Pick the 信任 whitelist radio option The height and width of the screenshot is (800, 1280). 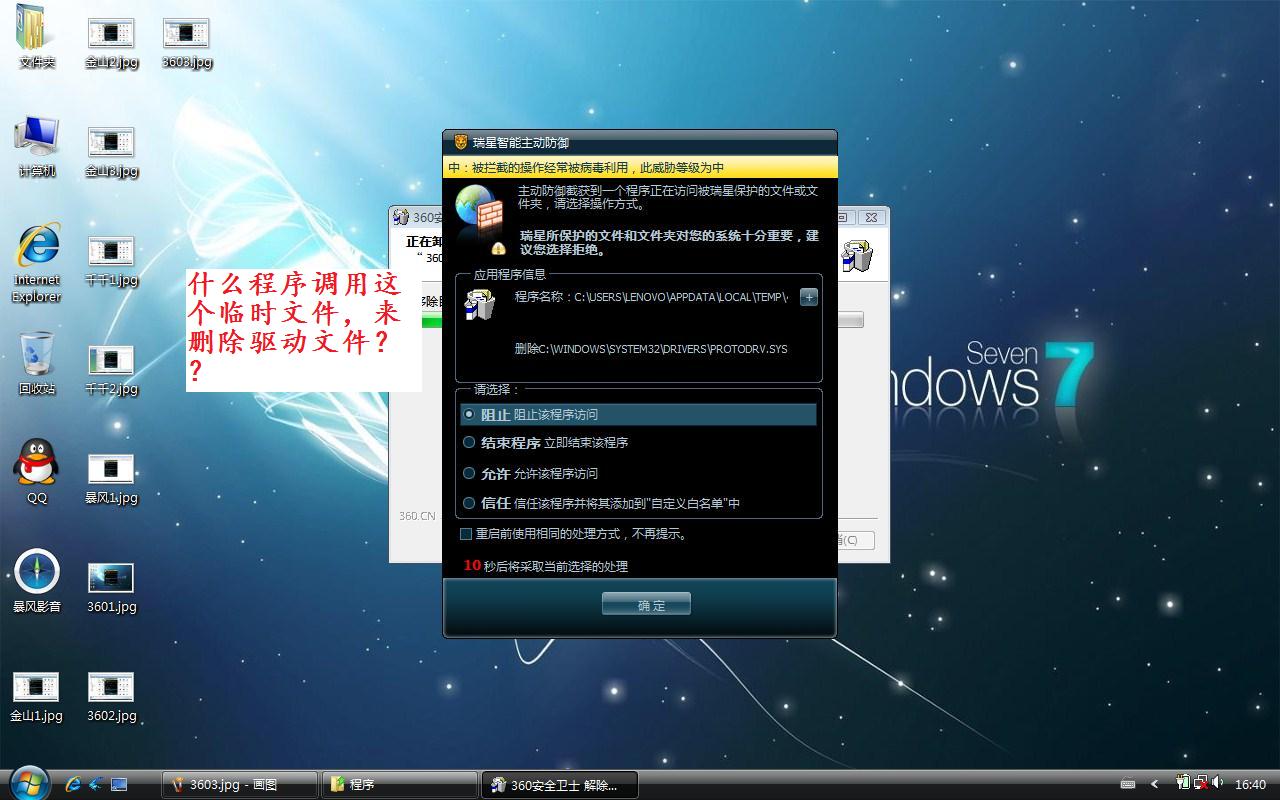pos(469,503)
